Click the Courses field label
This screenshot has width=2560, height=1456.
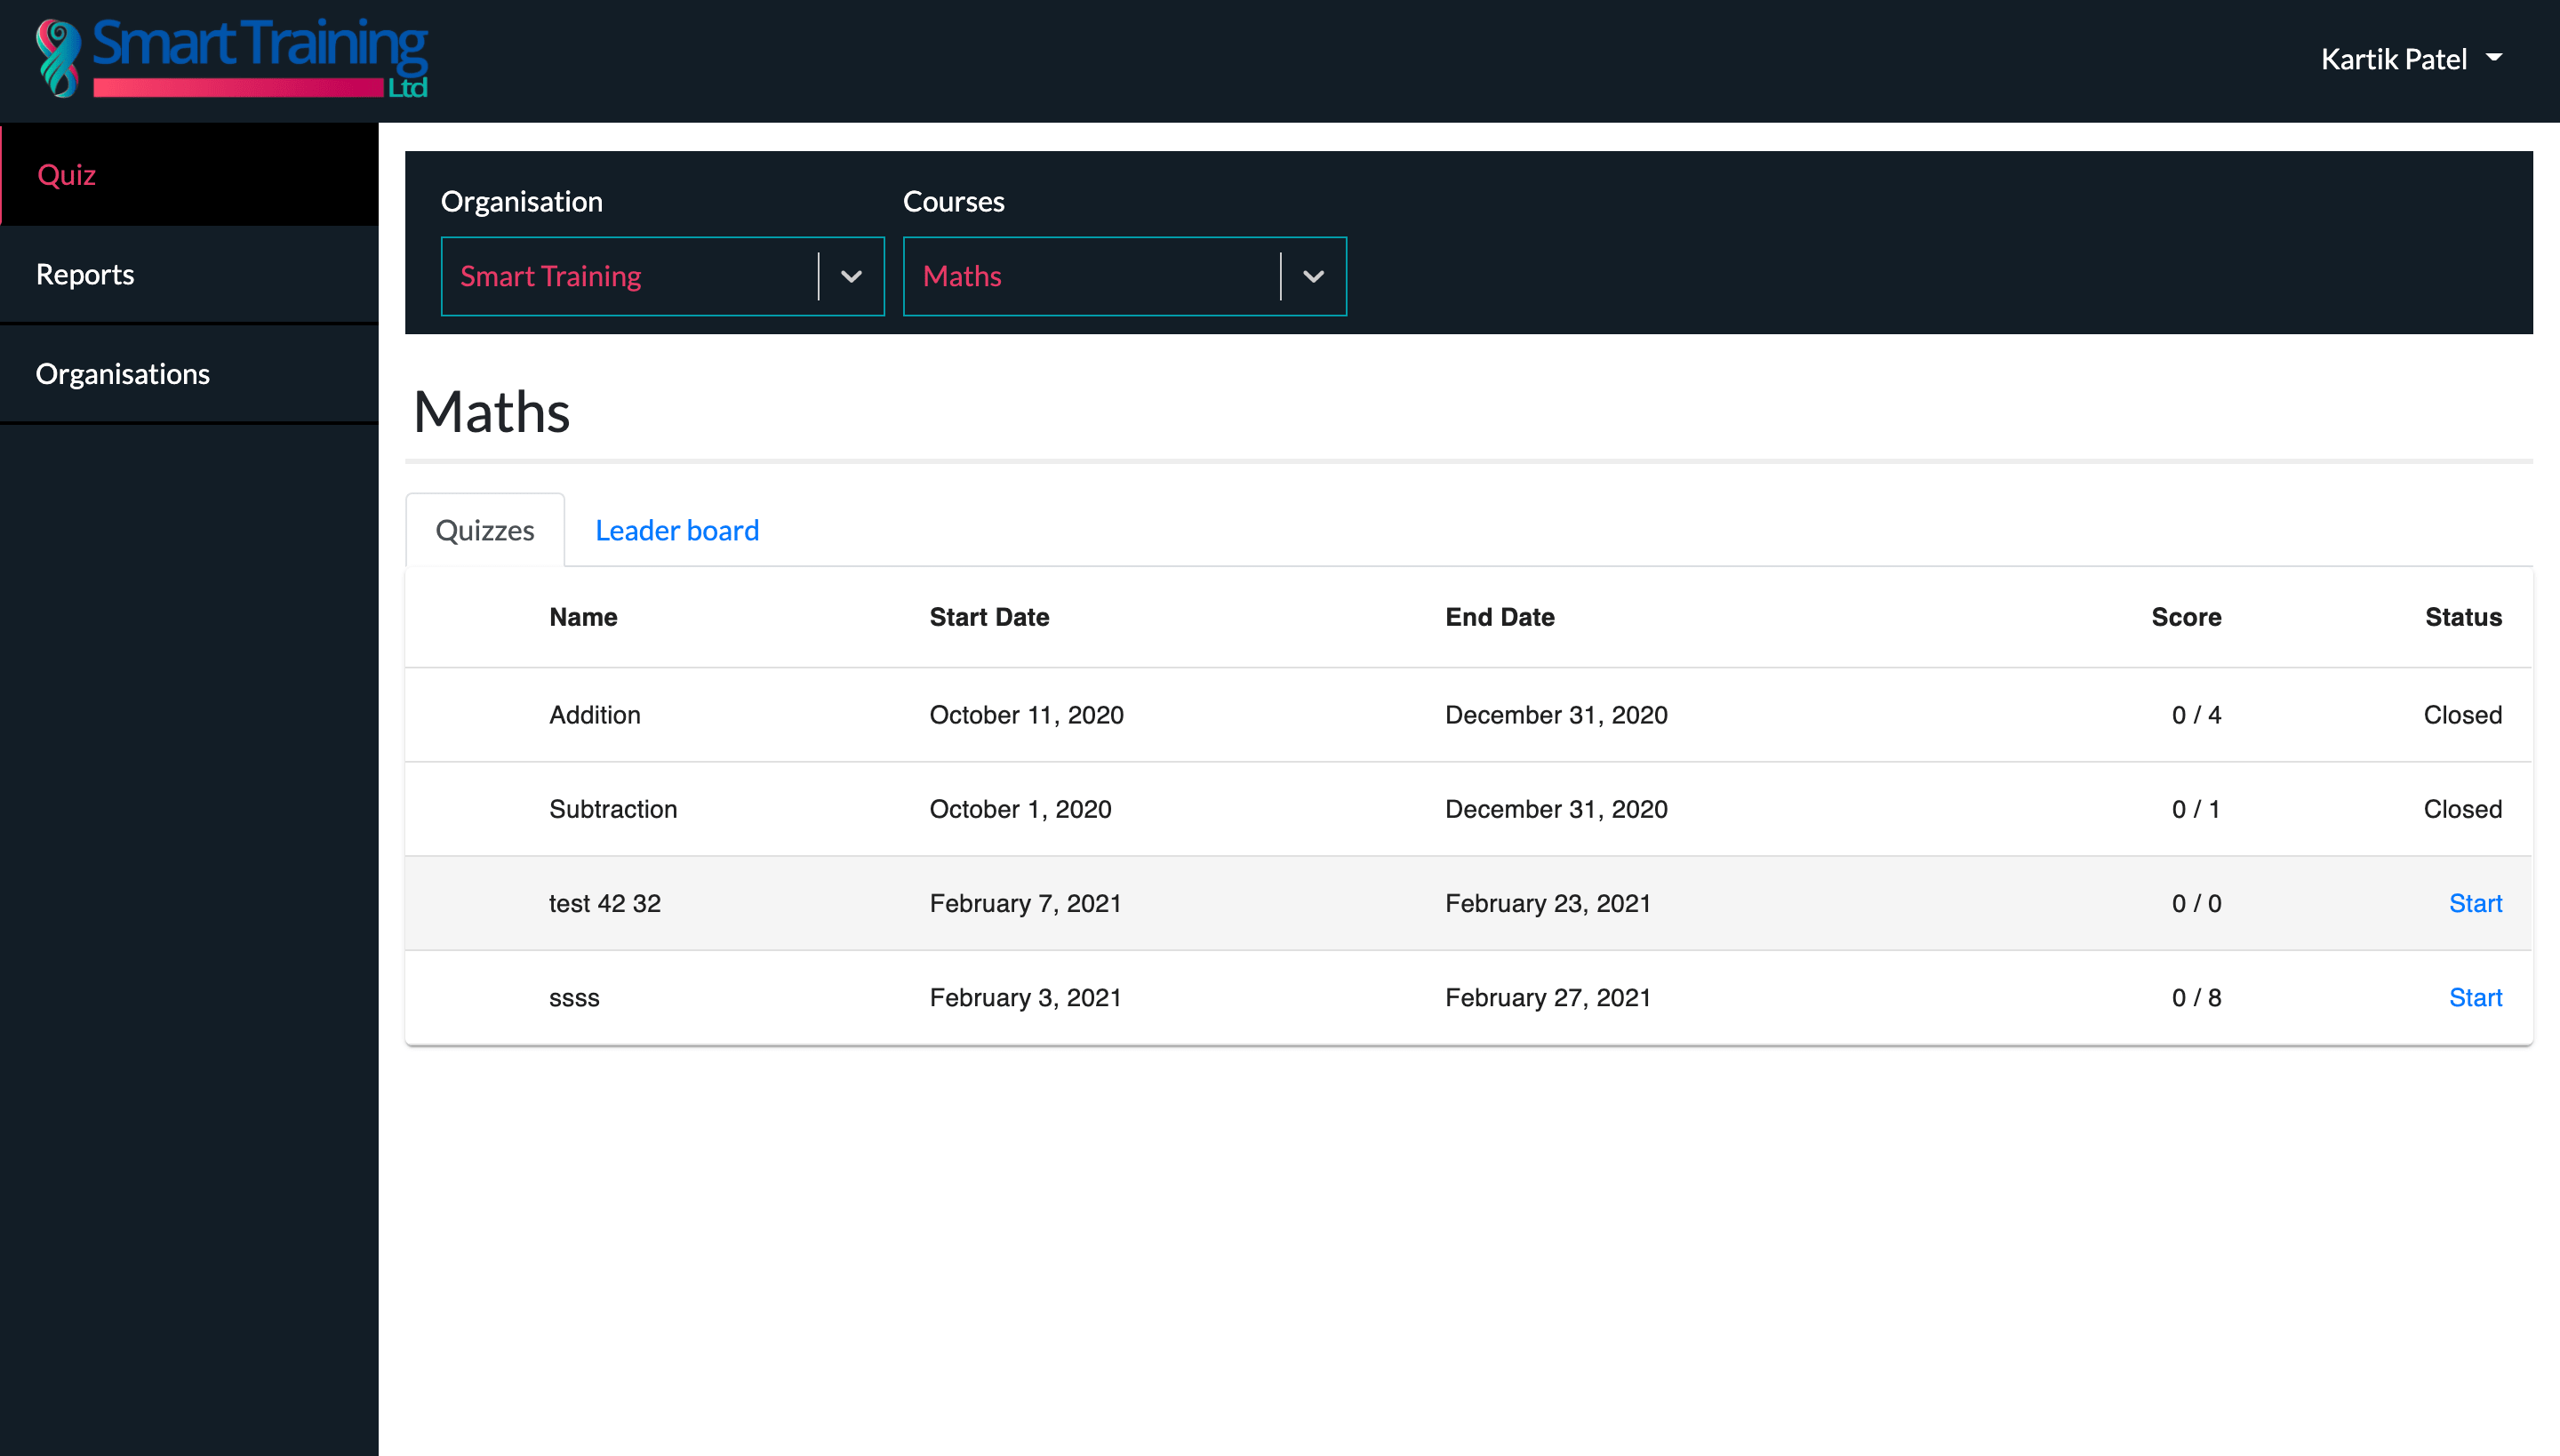click(x=953, y=201)
